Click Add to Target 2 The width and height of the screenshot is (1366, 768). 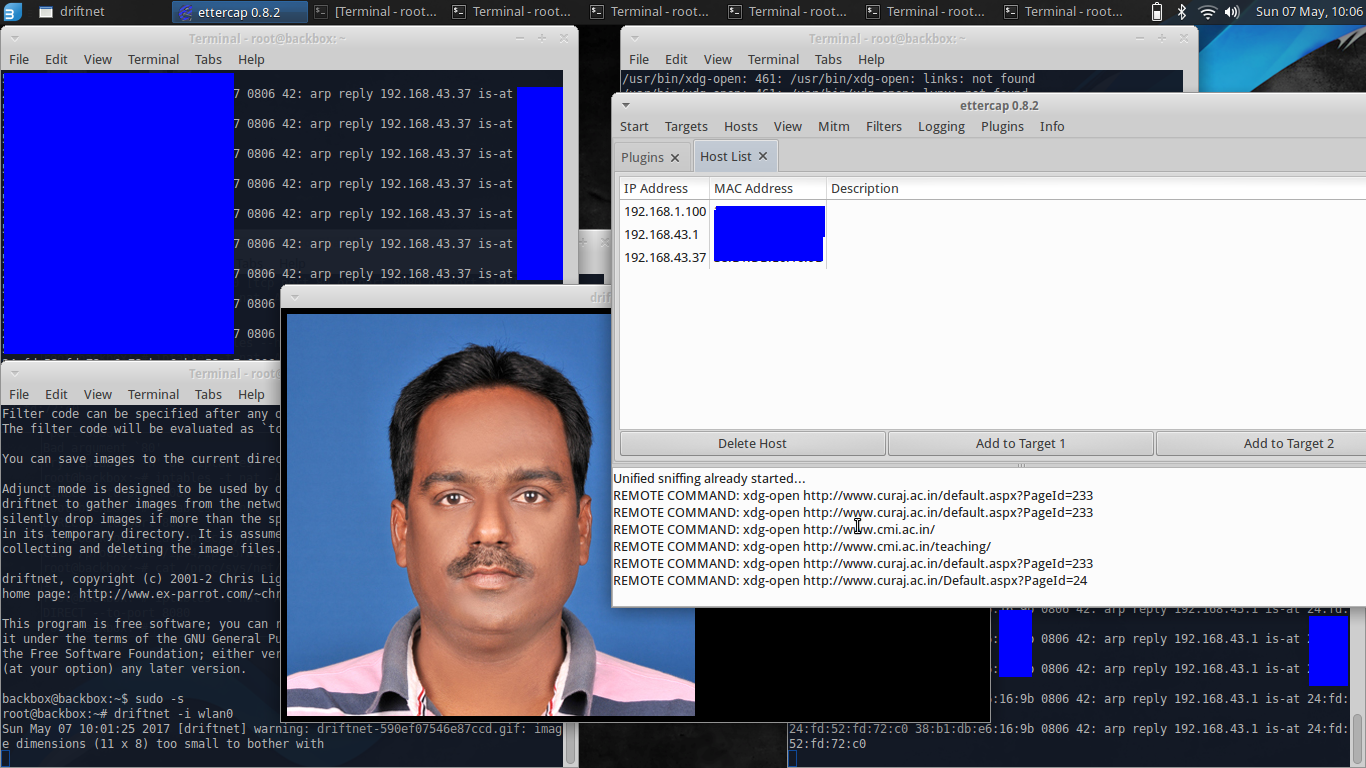coord(1261,443)
